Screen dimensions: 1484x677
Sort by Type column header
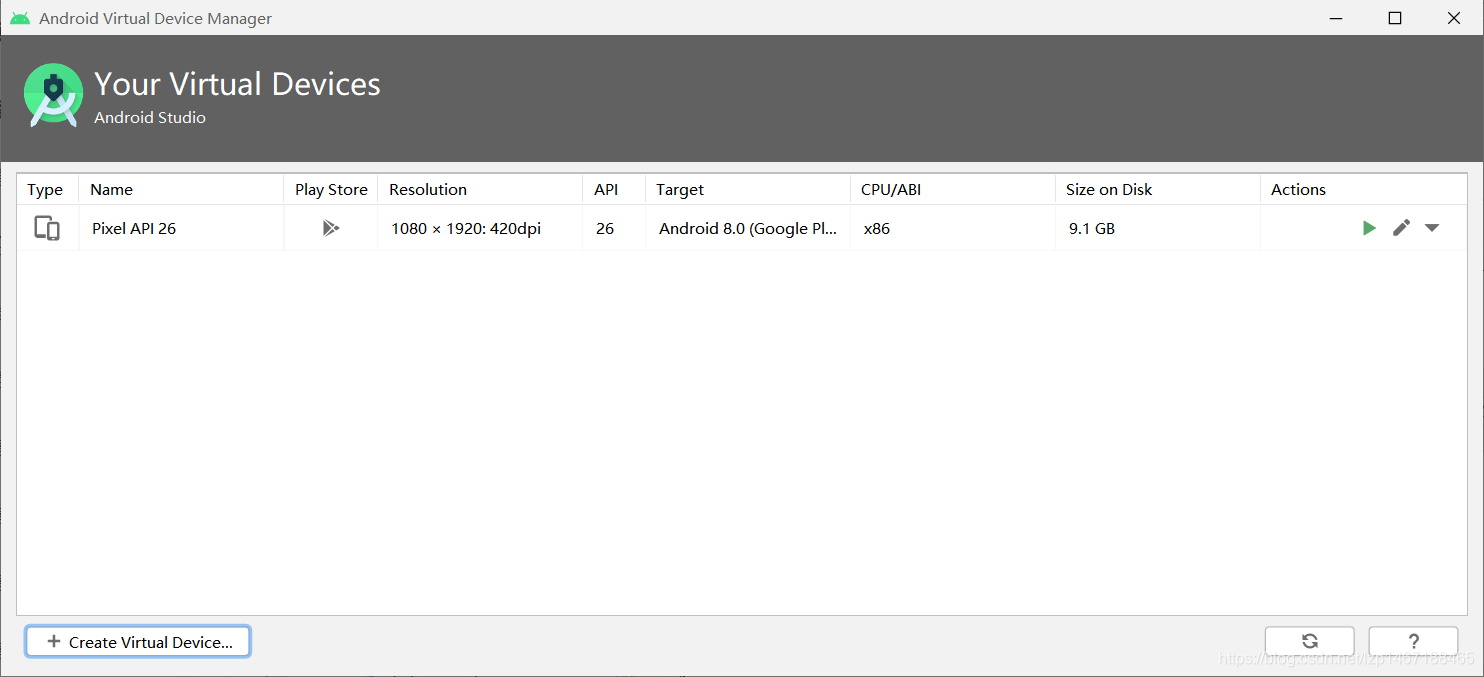[x=47, y=189]
